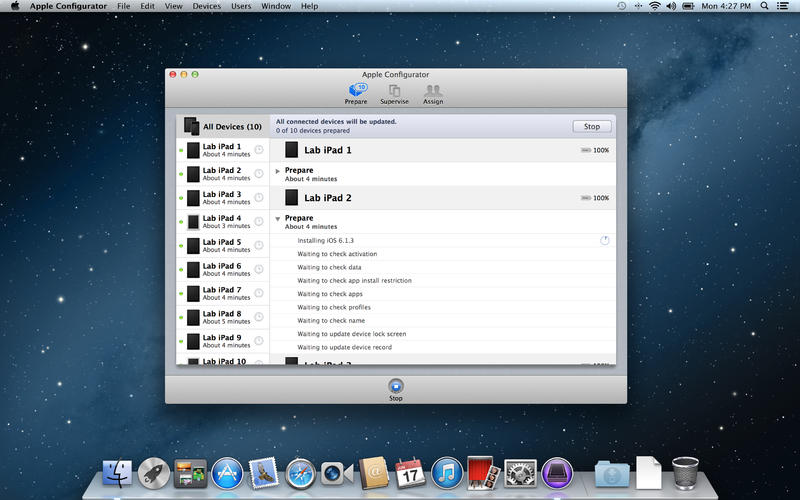Click the Wi-Fi status icon

pyautogui.click(x=654, y=6)
